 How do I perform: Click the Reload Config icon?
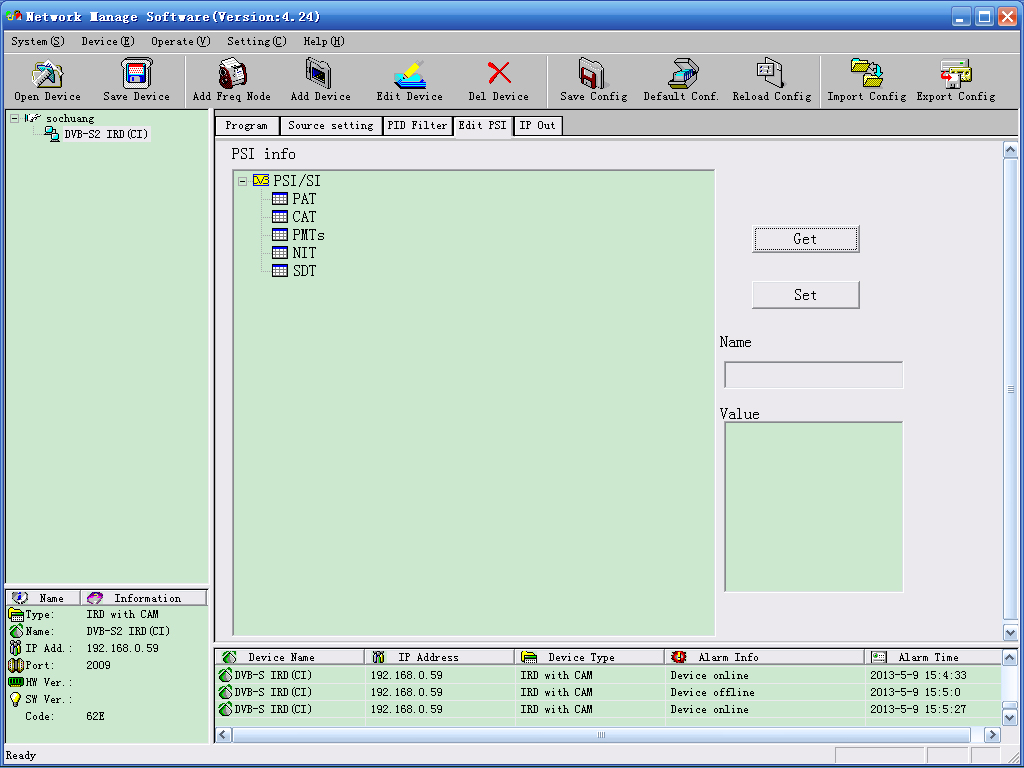pyautogui.click(x=771, y=73)
